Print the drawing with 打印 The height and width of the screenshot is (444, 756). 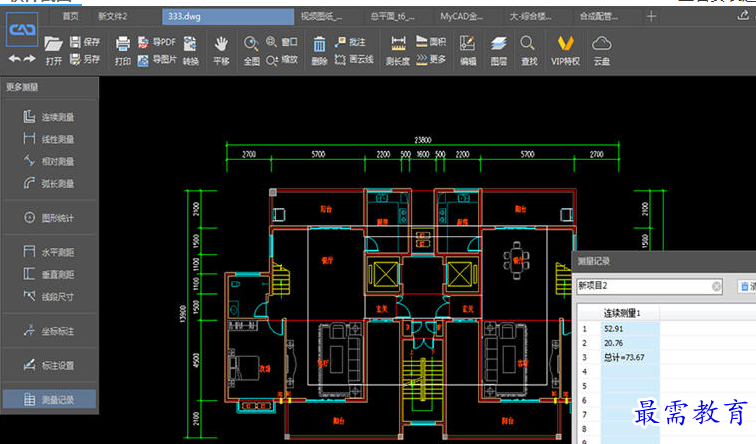pos(123,51)
